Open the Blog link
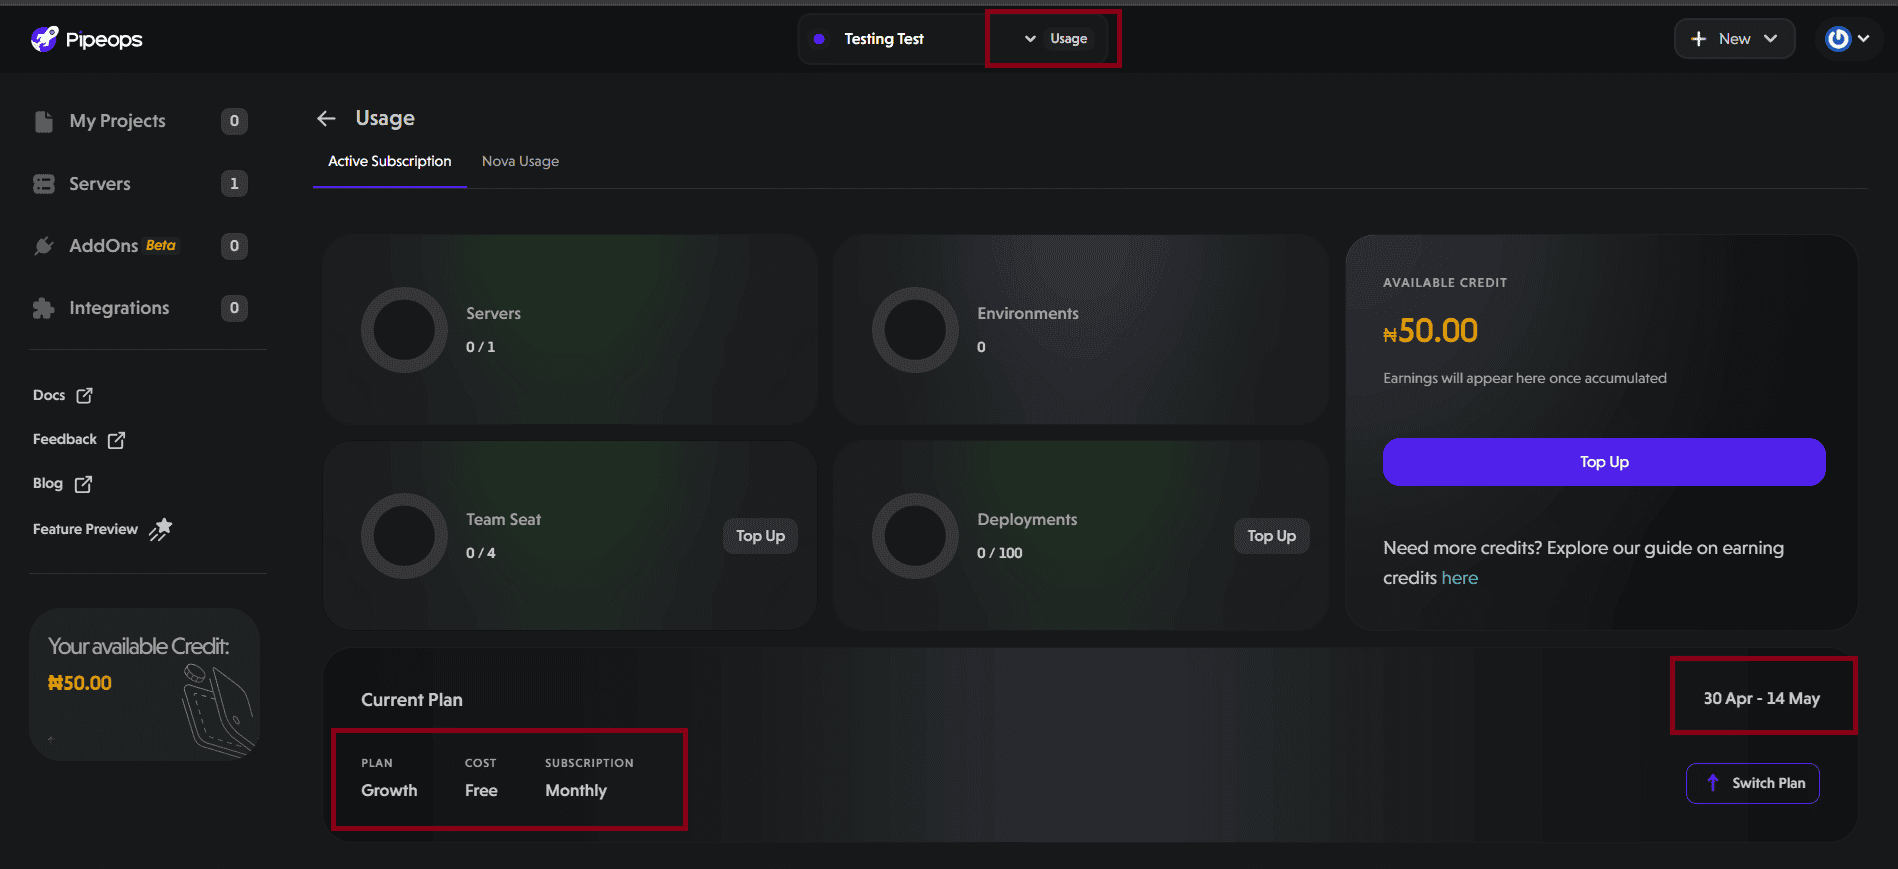 coord(62,484)
